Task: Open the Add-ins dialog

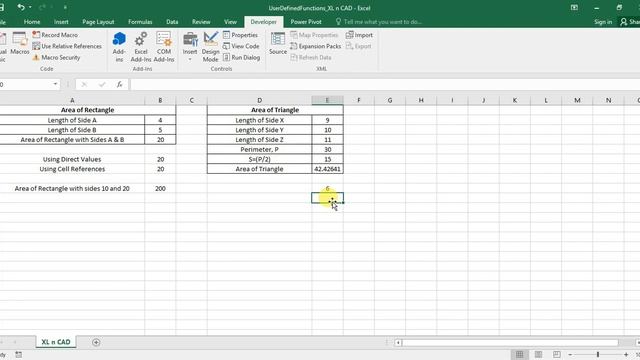Action: (x=119, y=47)
